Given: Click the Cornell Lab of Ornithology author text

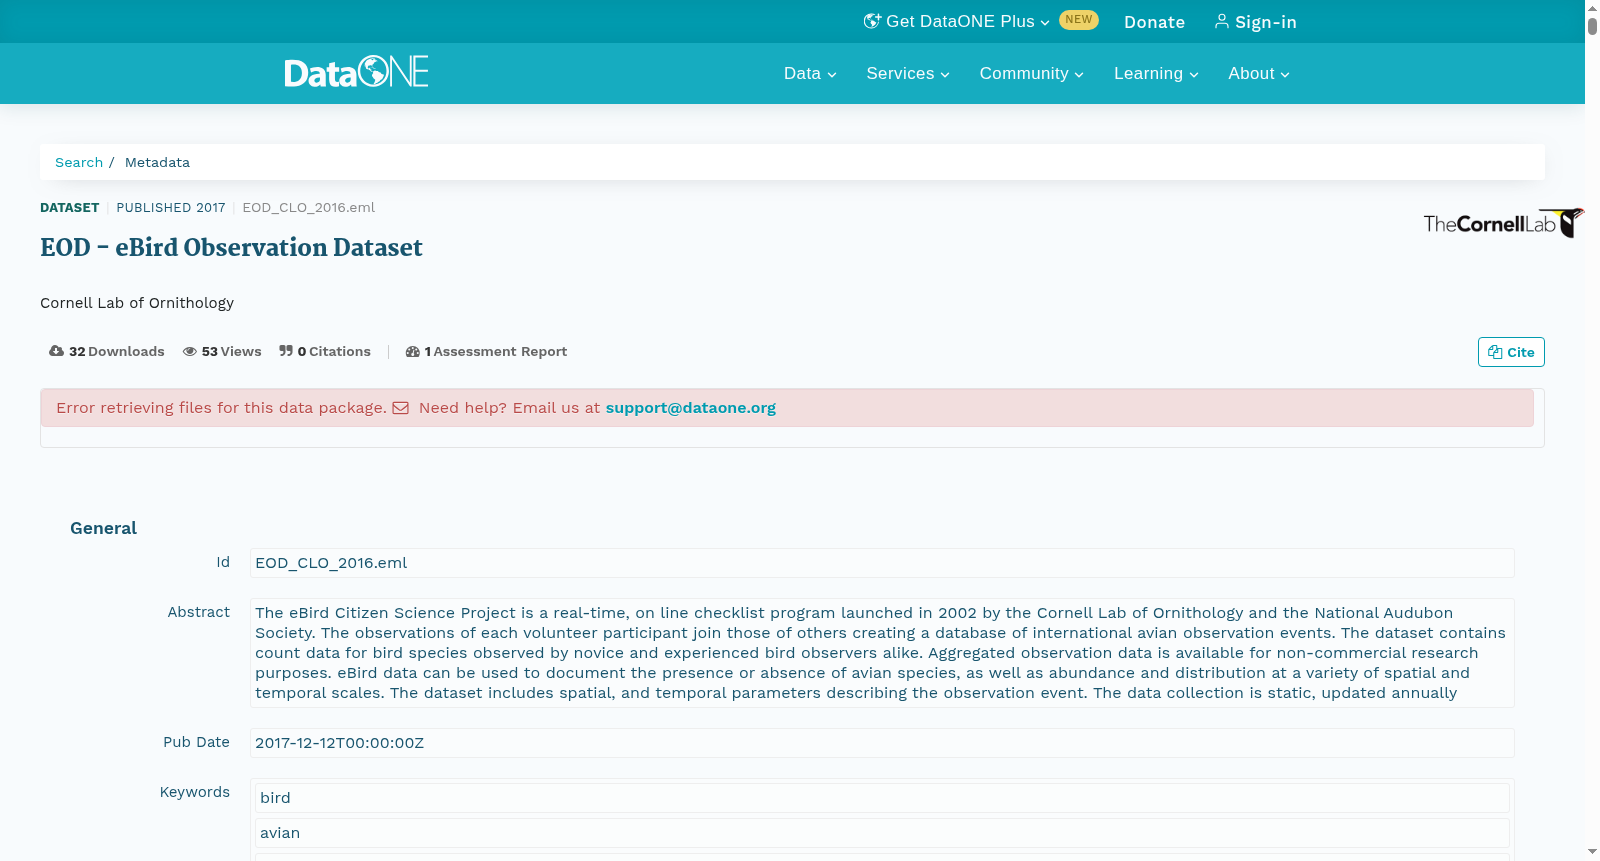Looking at the screenshot, I should 137,303.
